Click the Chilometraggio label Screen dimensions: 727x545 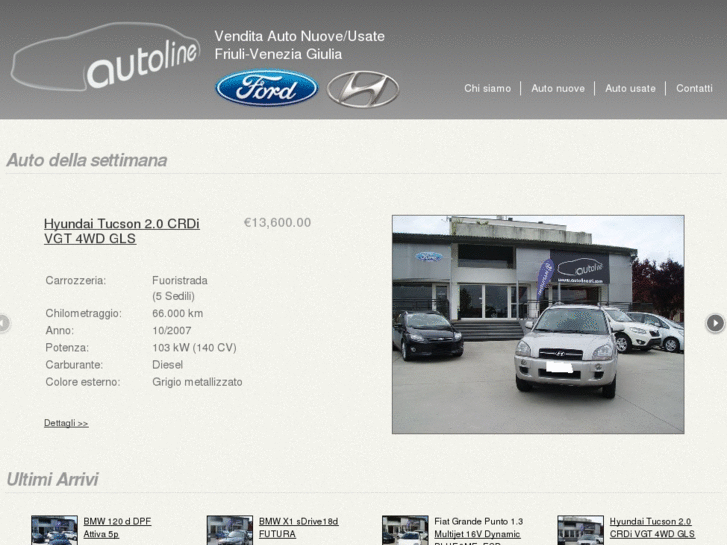(83, 314)
